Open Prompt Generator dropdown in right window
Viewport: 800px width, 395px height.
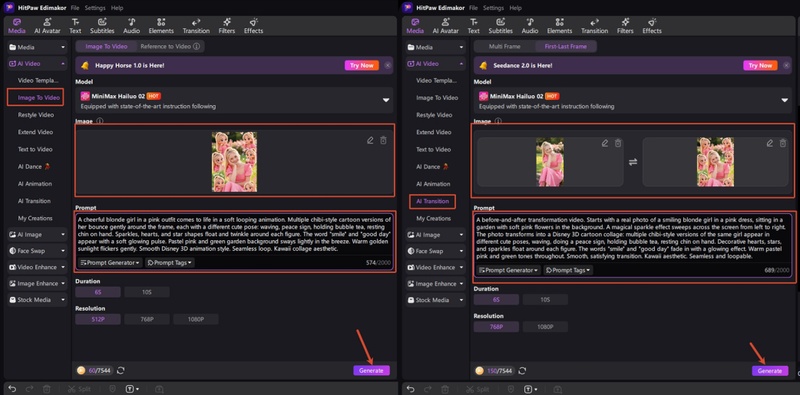point(509,270)
